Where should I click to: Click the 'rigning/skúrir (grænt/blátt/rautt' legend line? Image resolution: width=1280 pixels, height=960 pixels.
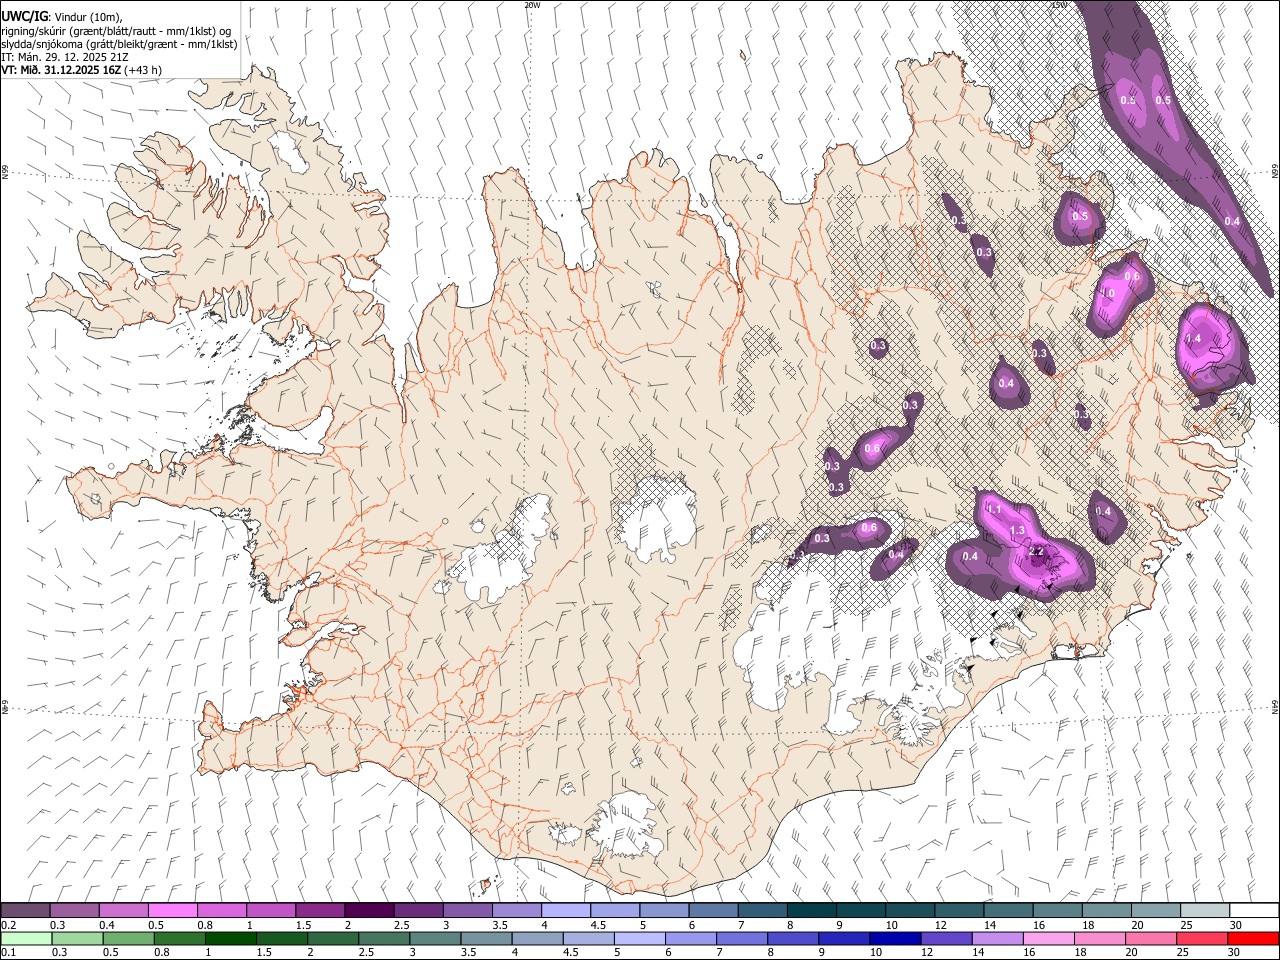point(115,31)
